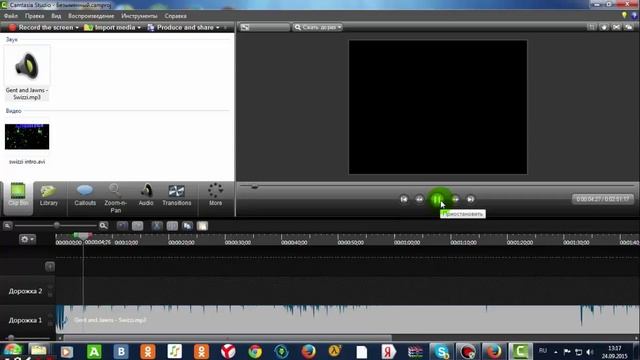
Task: Open the Воспроизведение menu
Action: 91,16
